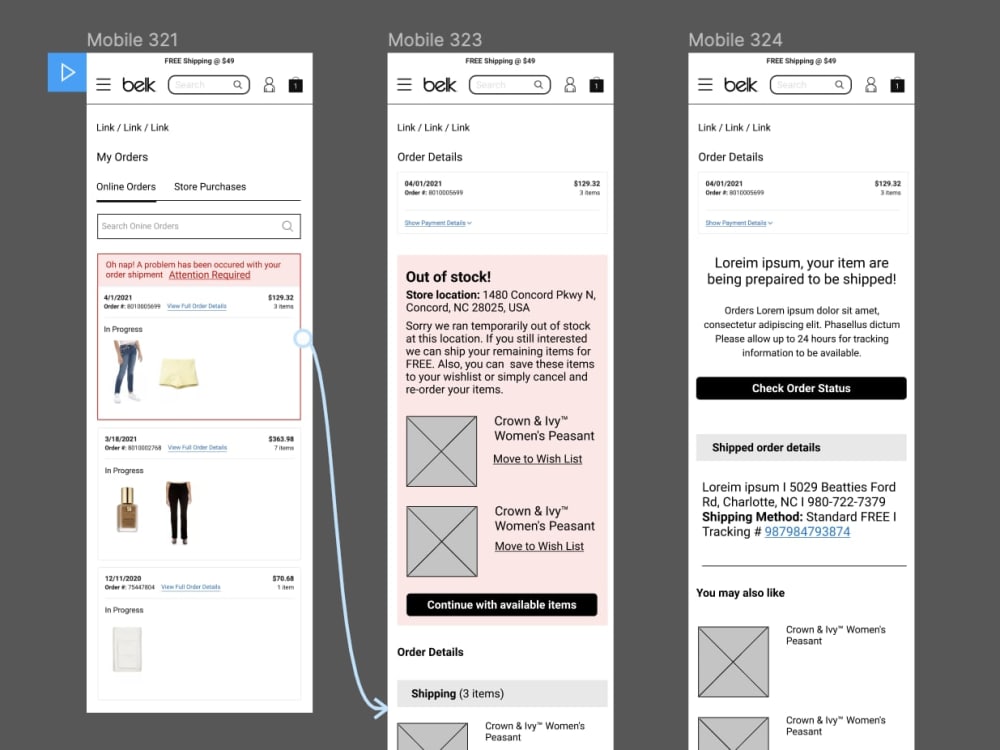The image size is (1000, 750).
Task: Click My Orders heading
Action: 122,157
